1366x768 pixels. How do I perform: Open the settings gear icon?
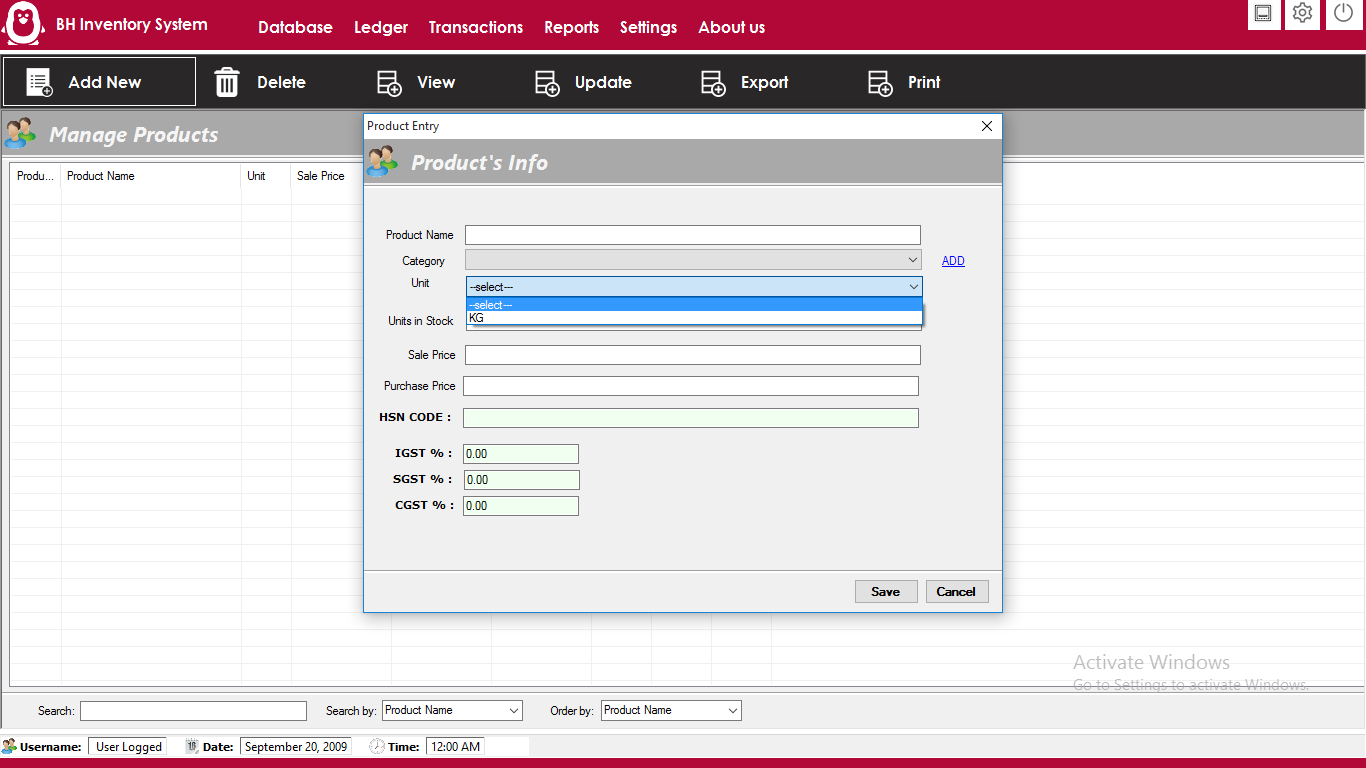[1302, 15]
